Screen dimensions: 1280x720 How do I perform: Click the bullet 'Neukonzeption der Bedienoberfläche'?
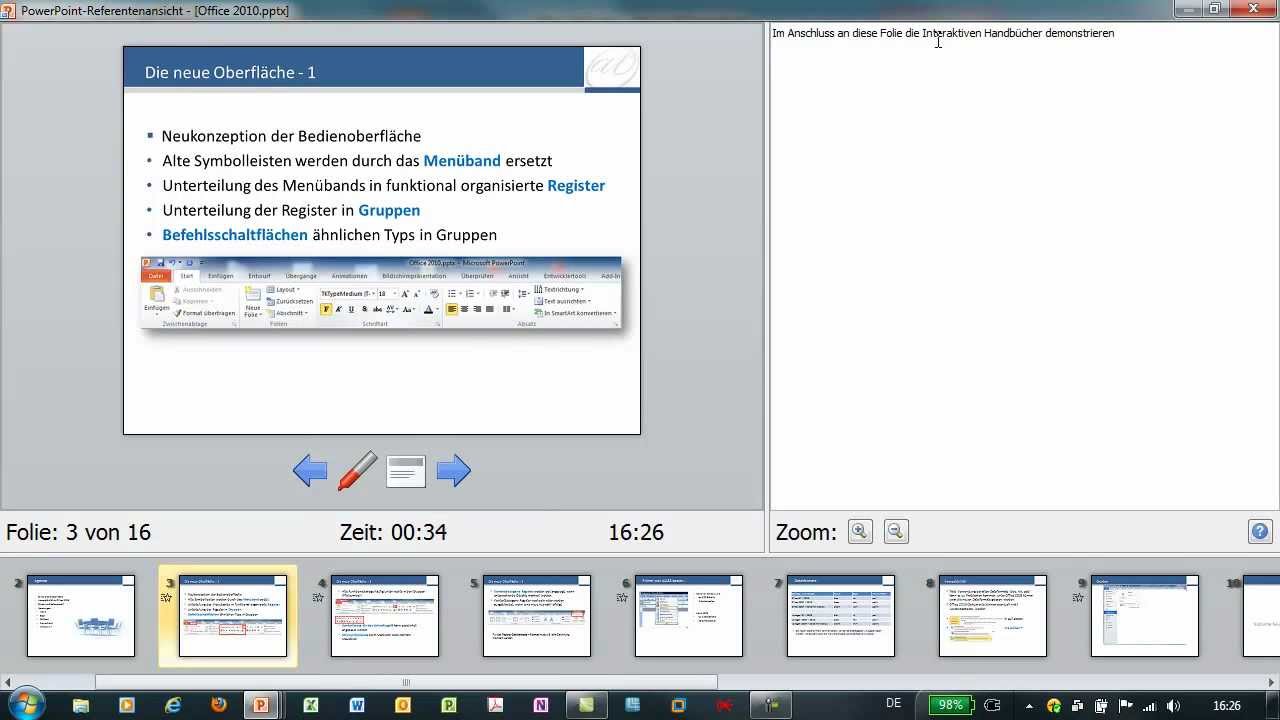[291, 136]
